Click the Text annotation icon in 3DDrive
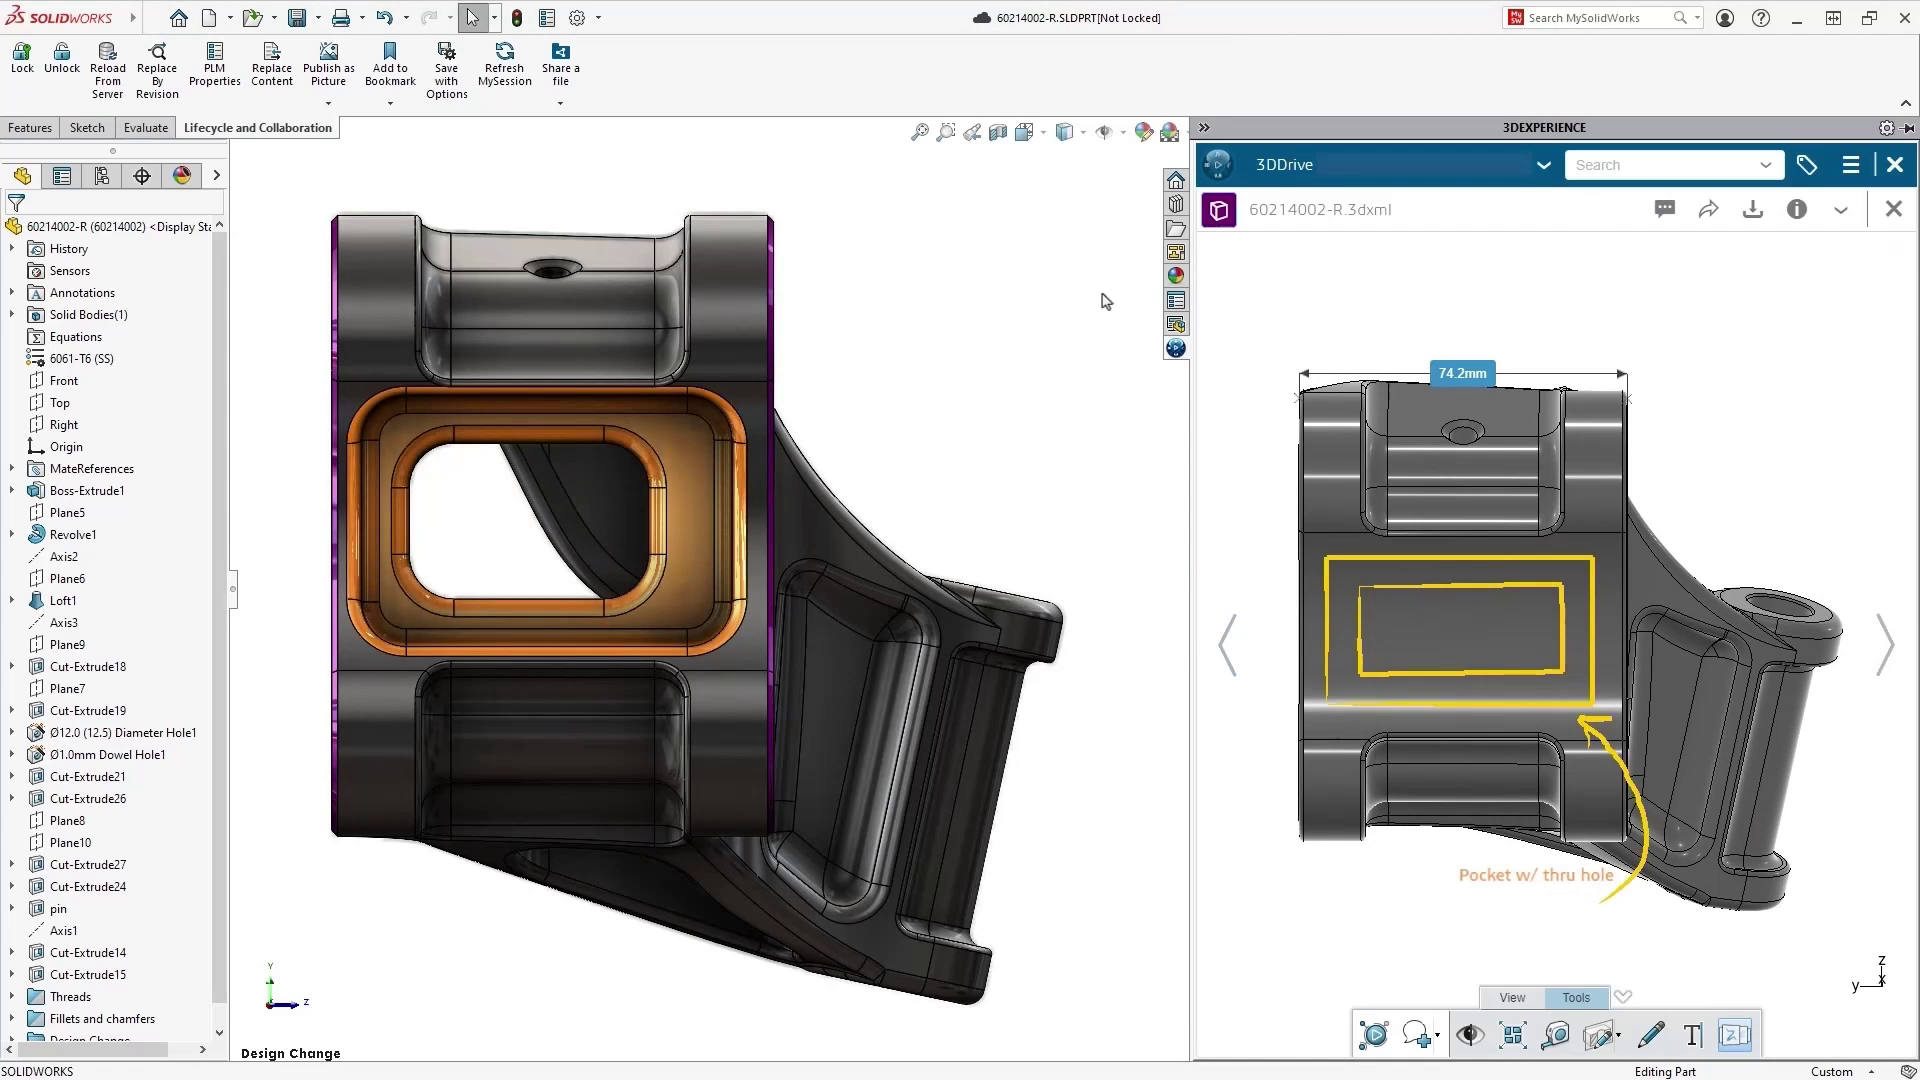1920x1080 pixels. pos(1693,1035)
